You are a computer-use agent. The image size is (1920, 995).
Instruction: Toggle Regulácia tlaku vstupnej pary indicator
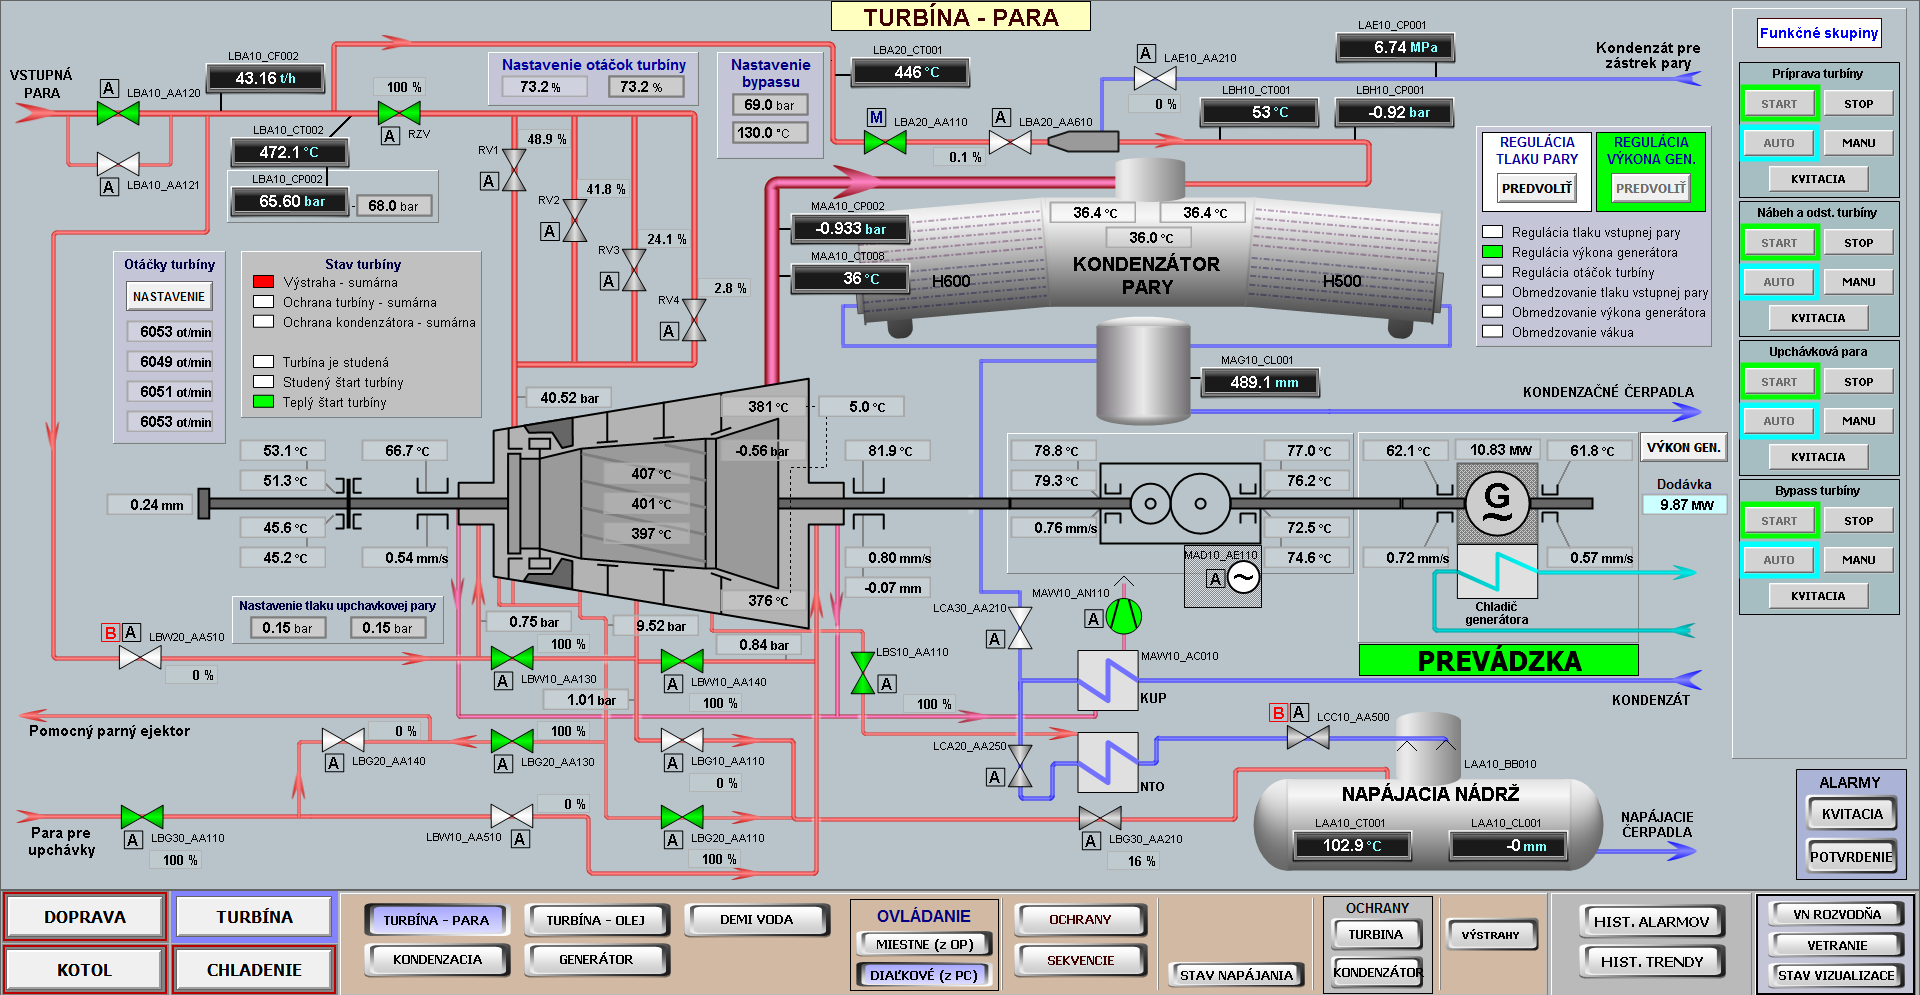tap(1492, 232)
